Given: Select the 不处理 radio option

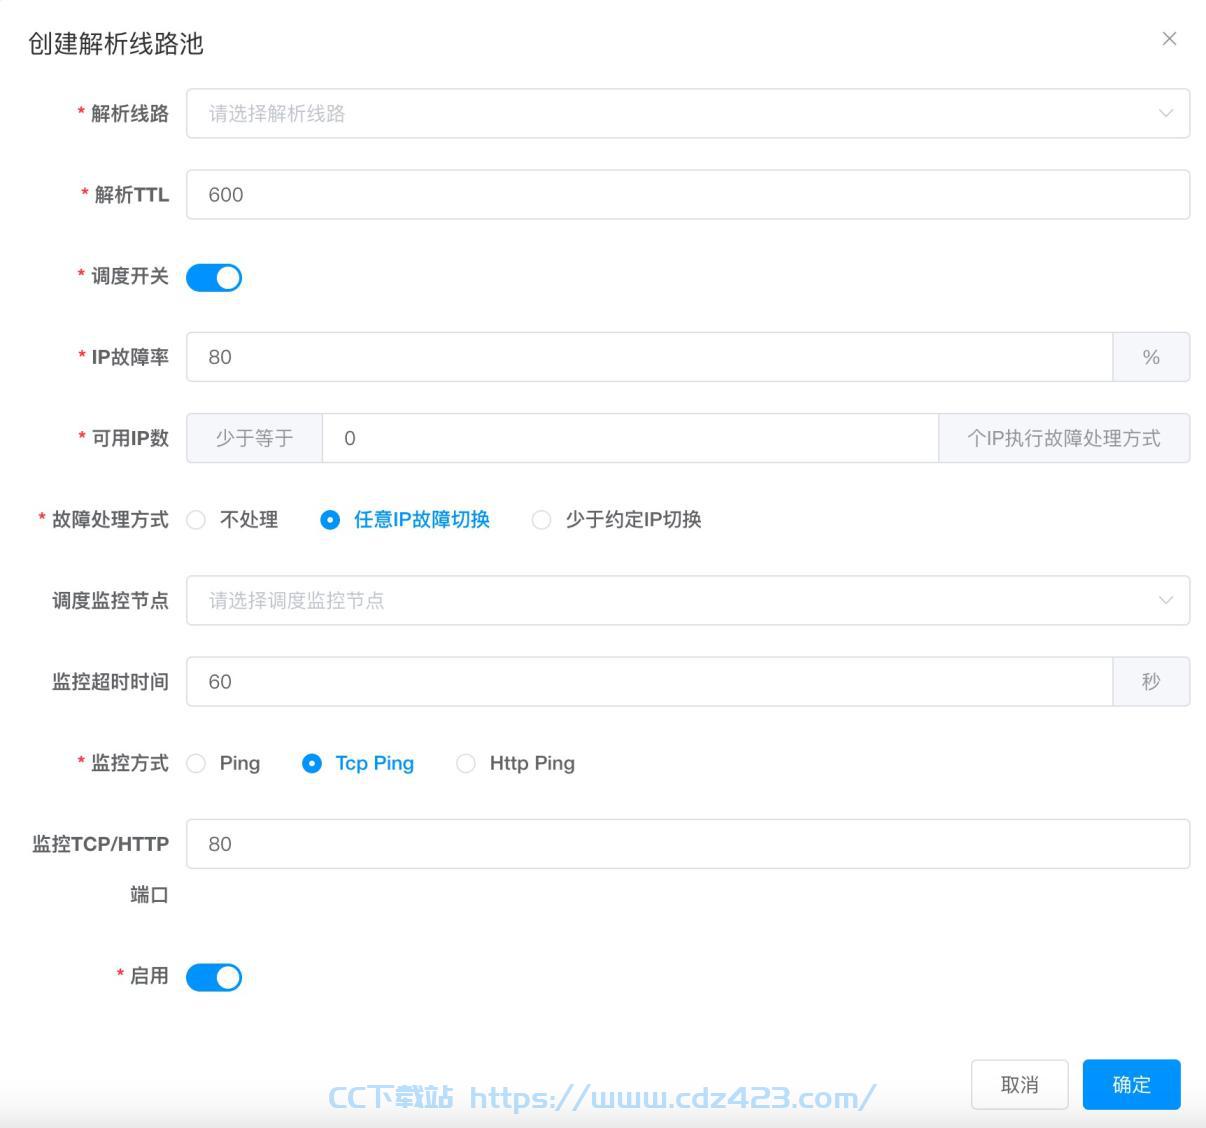Looking at the screenshot, I should pos(232,520).
